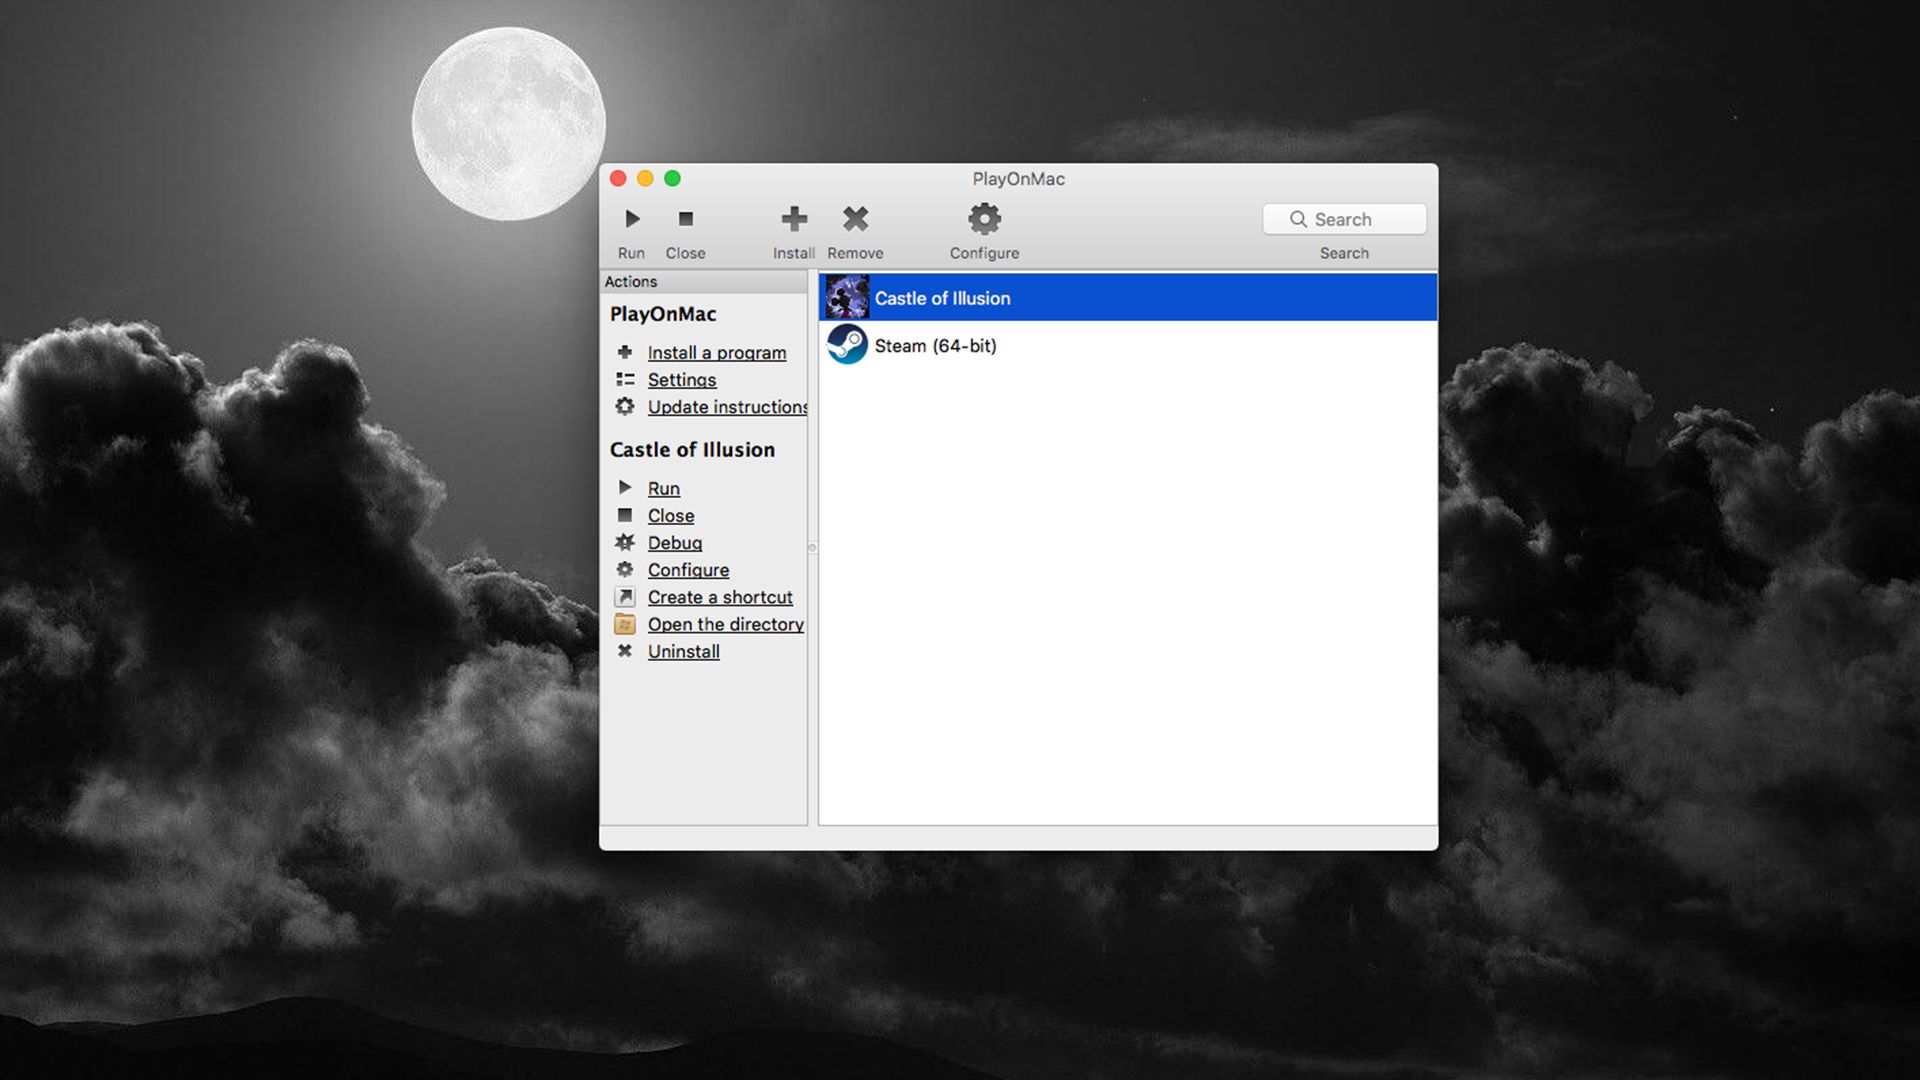Click the Install plus icon in toolbar

click(794, 219)
